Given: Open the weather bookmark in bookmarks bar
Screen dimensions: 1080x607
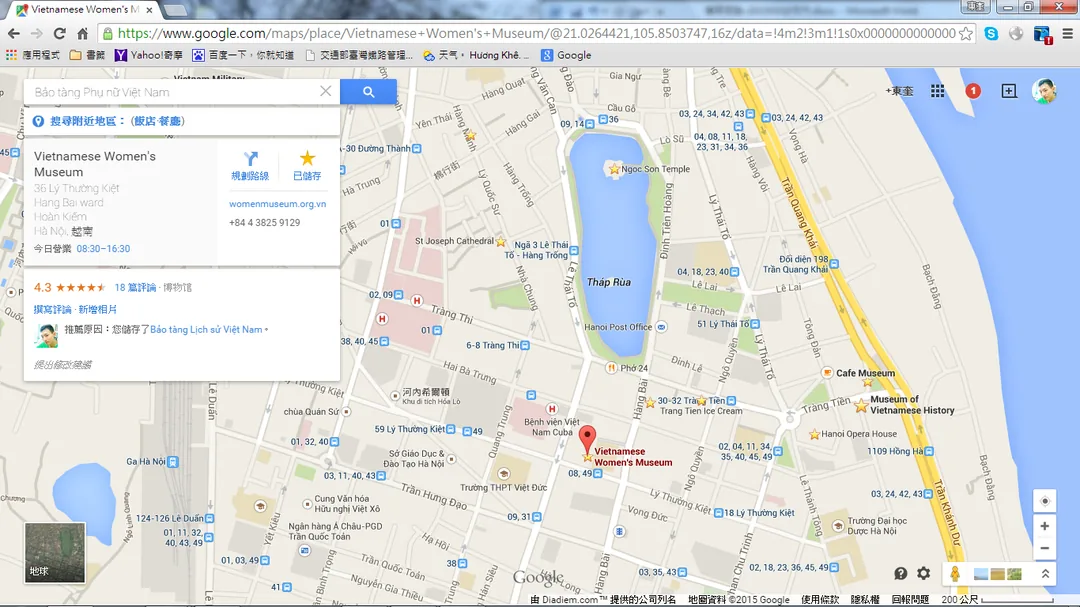Looking at the screenshot, I should (x=476, y=55).
